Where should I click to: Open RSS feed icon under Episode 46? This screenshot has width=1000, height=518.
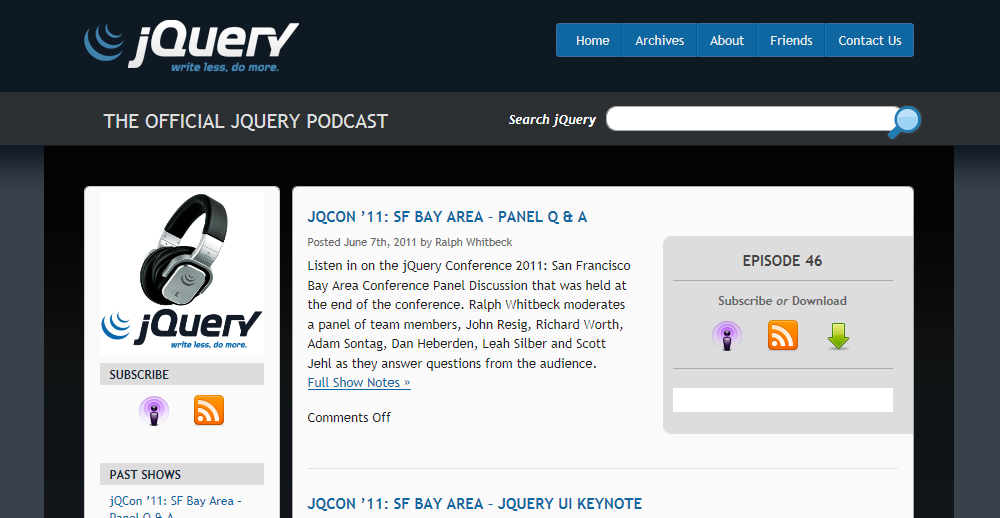783,336
